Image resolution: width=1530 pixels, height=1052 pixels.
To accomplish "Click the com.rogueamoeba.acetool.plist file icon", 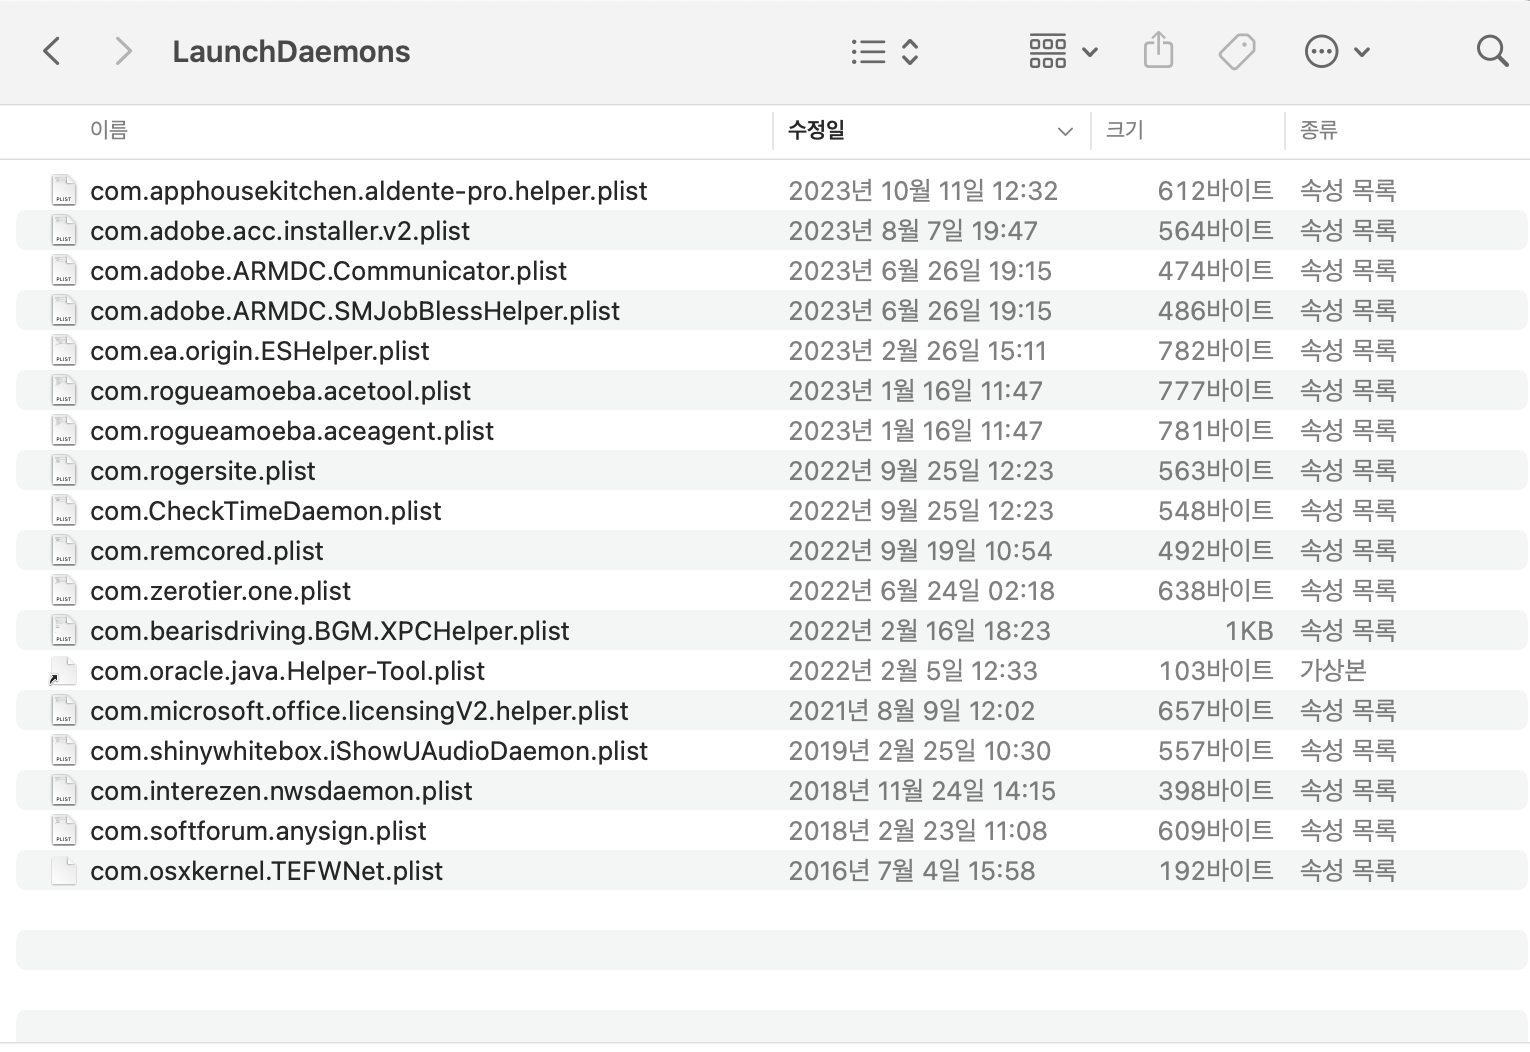I will (64, 390).
